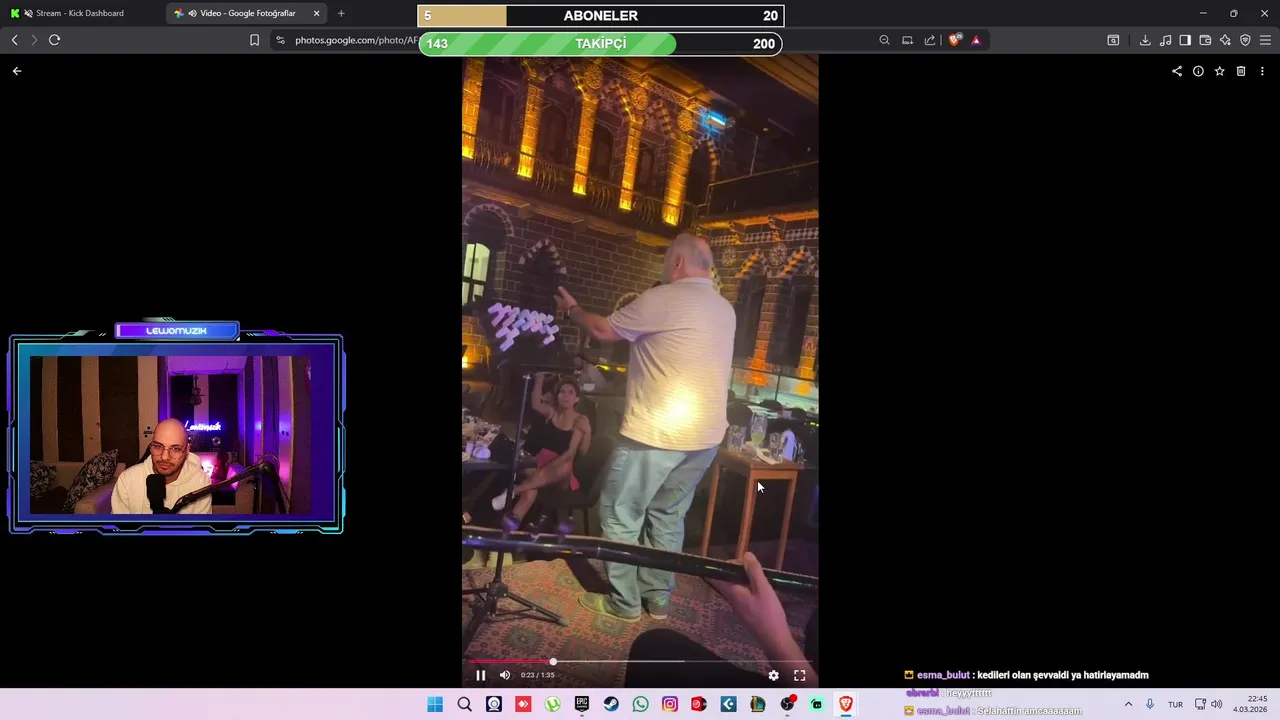The image size is (1280, 720).
Task: Change TUR keyboard language
Action: pos(1175,704)
